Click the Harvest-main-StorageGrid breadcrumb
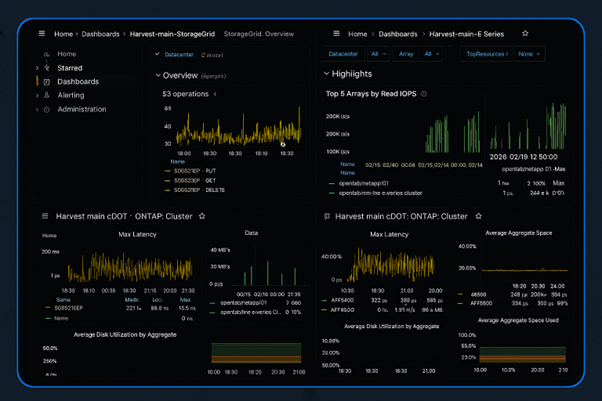 pyautogui.click(x=172, y=34)
